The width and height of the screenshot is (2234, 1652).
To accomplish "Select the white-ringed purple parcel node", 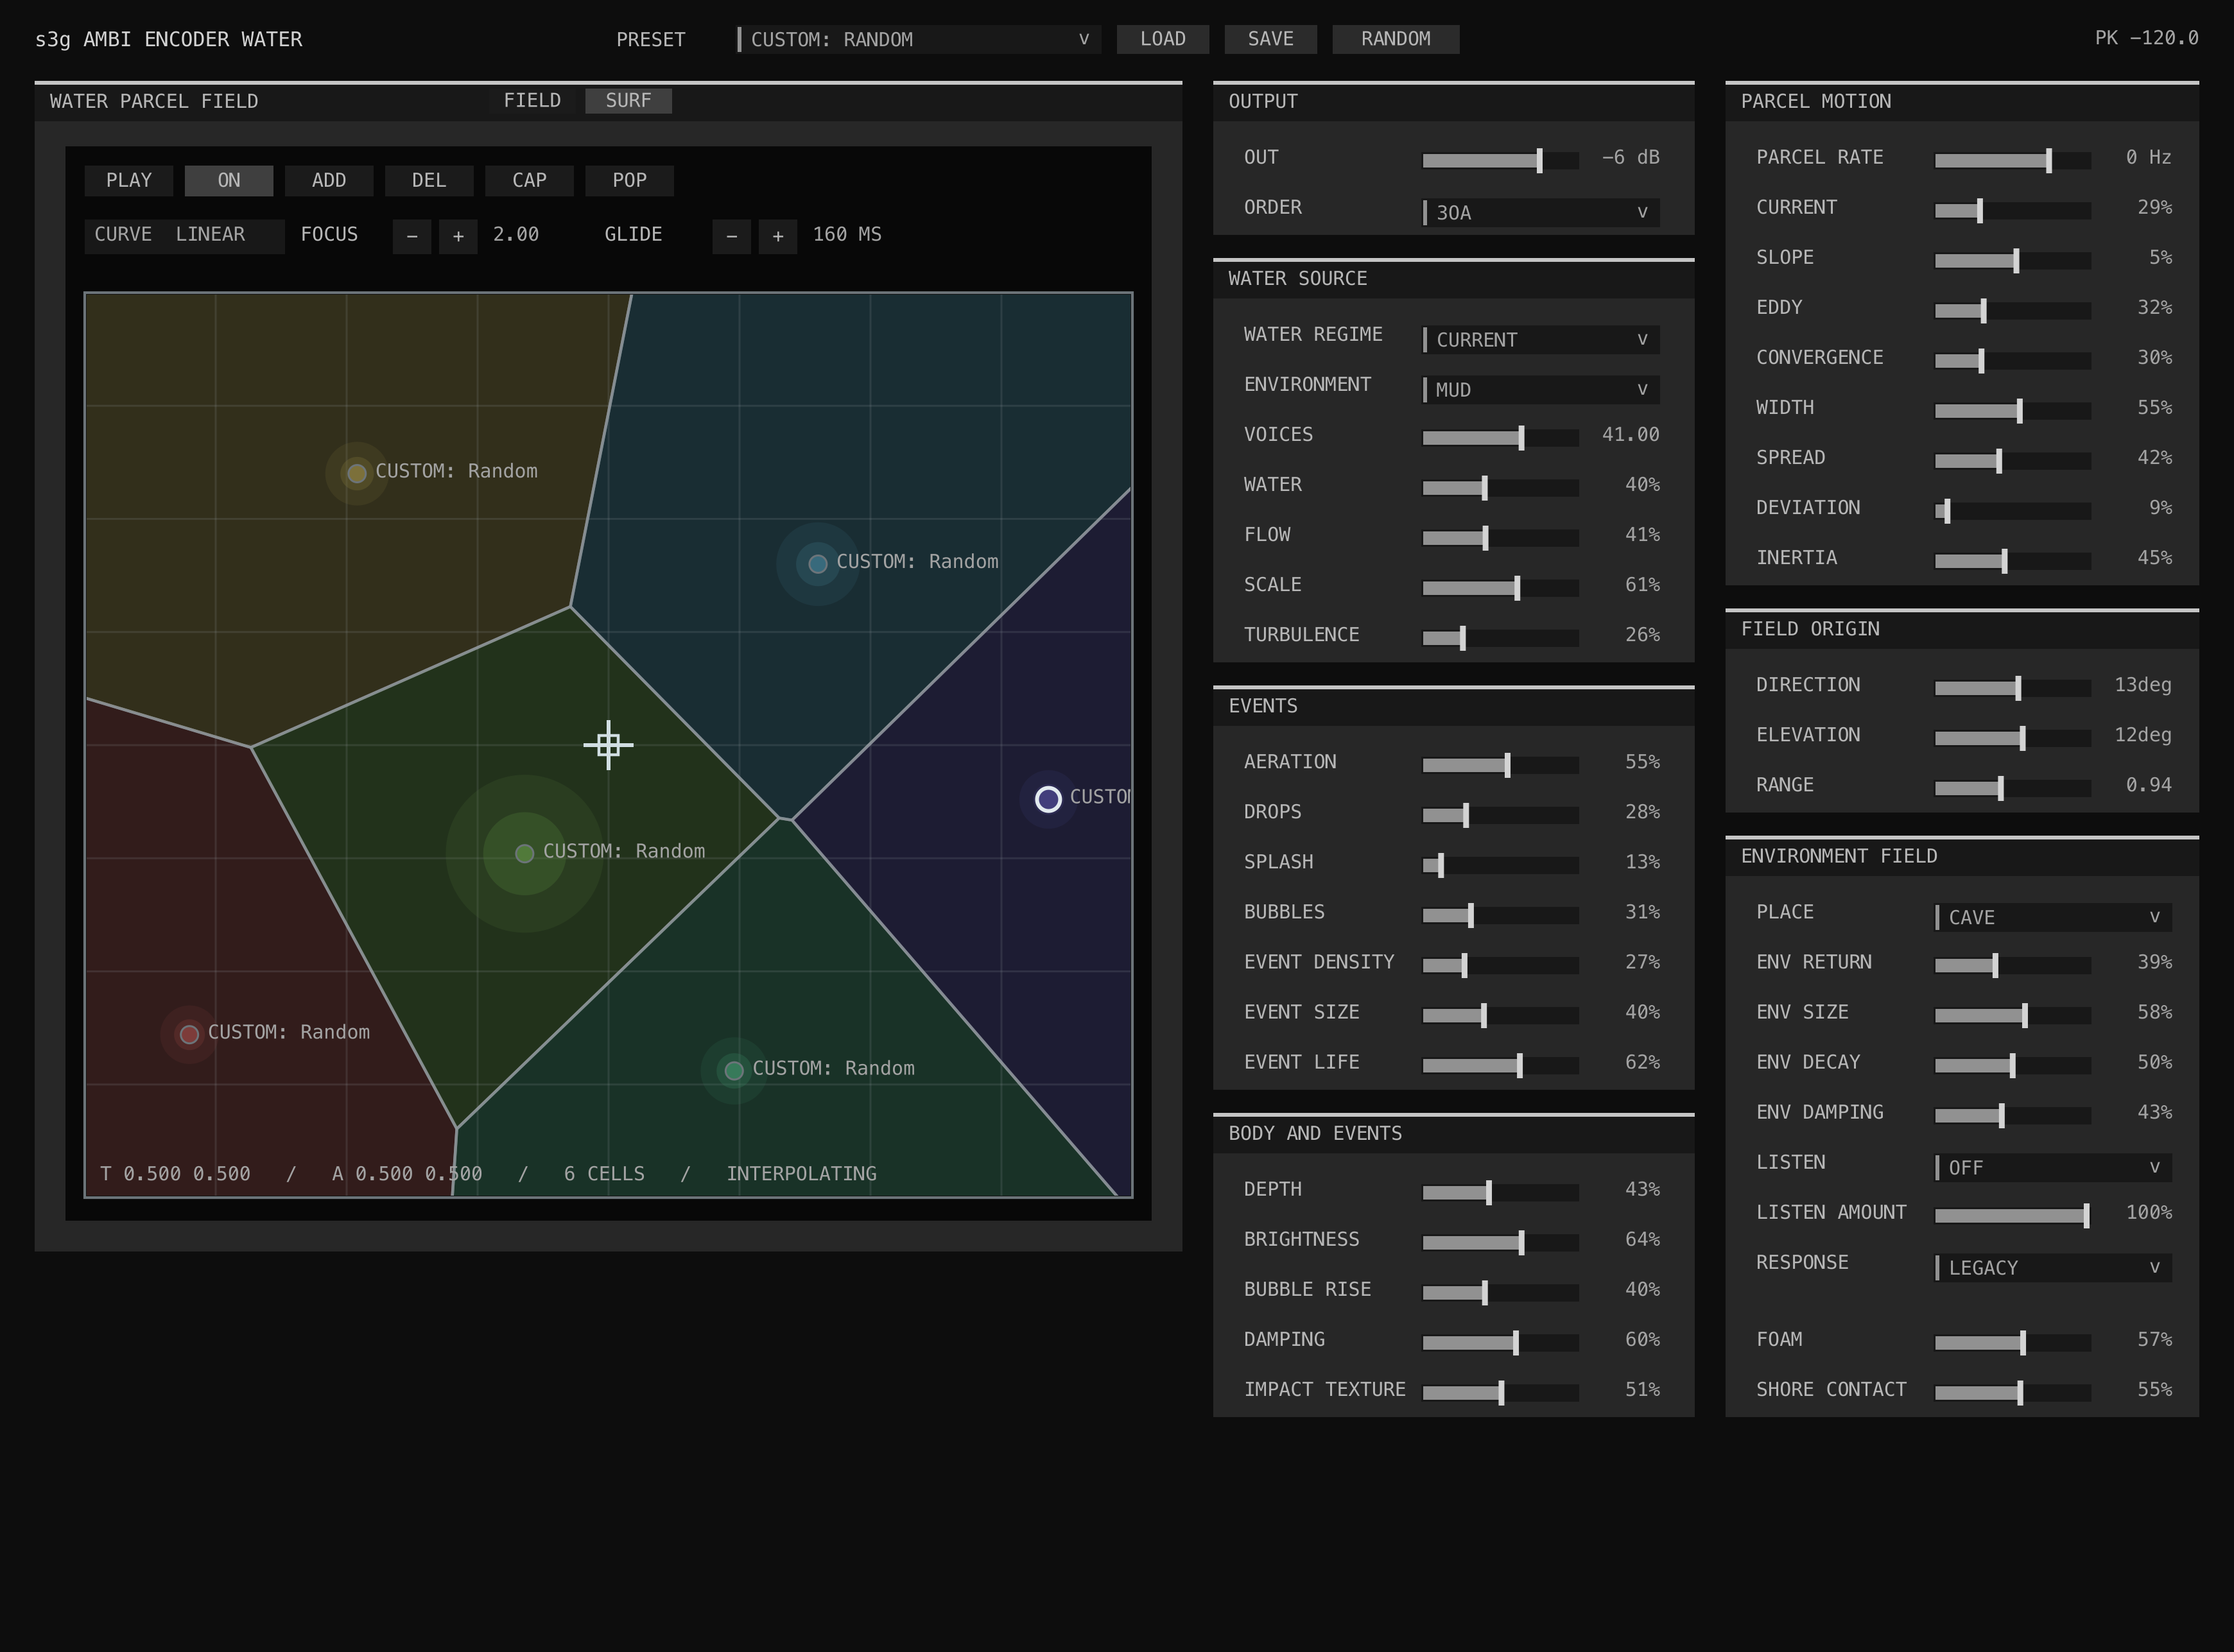I will click(1048, 799).
